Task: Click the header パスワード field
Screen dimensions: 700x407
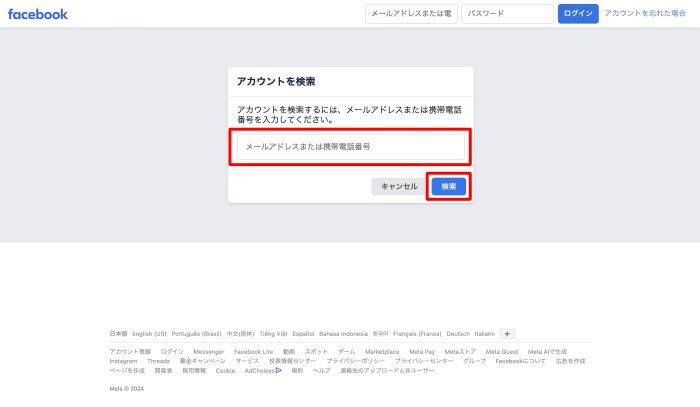Action: [507, 14]
